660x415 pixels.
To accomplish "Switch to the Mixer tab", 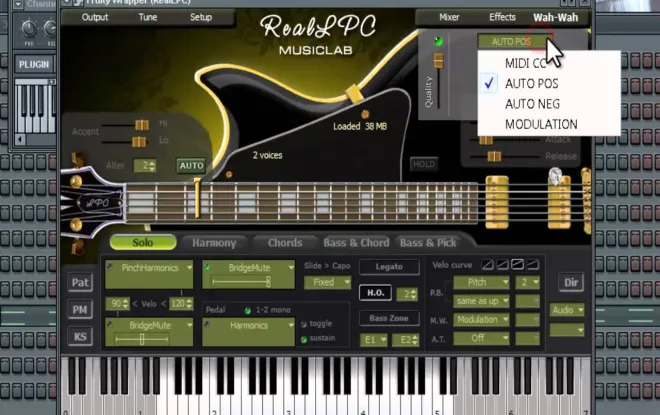I will click(449, 17).
